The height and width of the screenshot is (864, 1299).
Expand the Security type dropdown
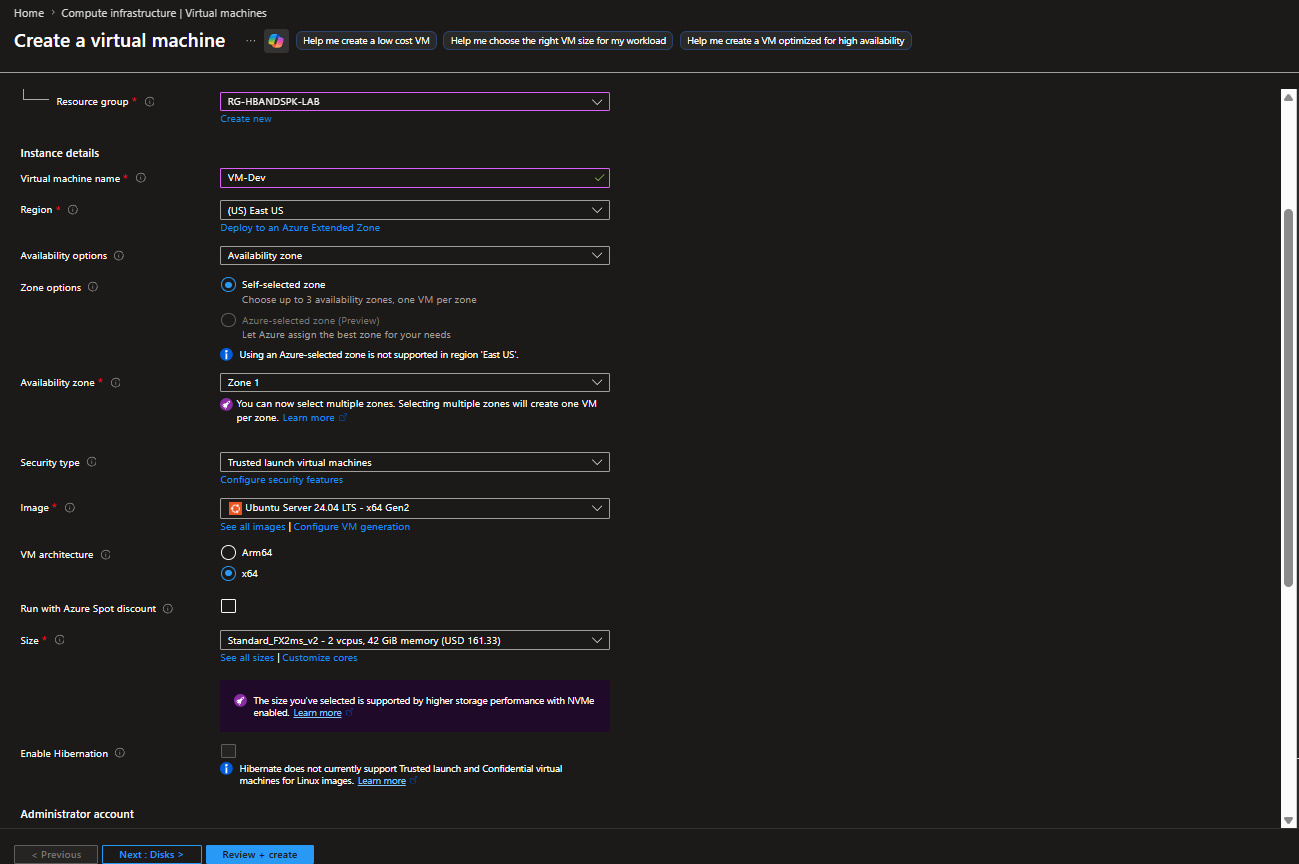pyautogui.click(x=415, y=463)
